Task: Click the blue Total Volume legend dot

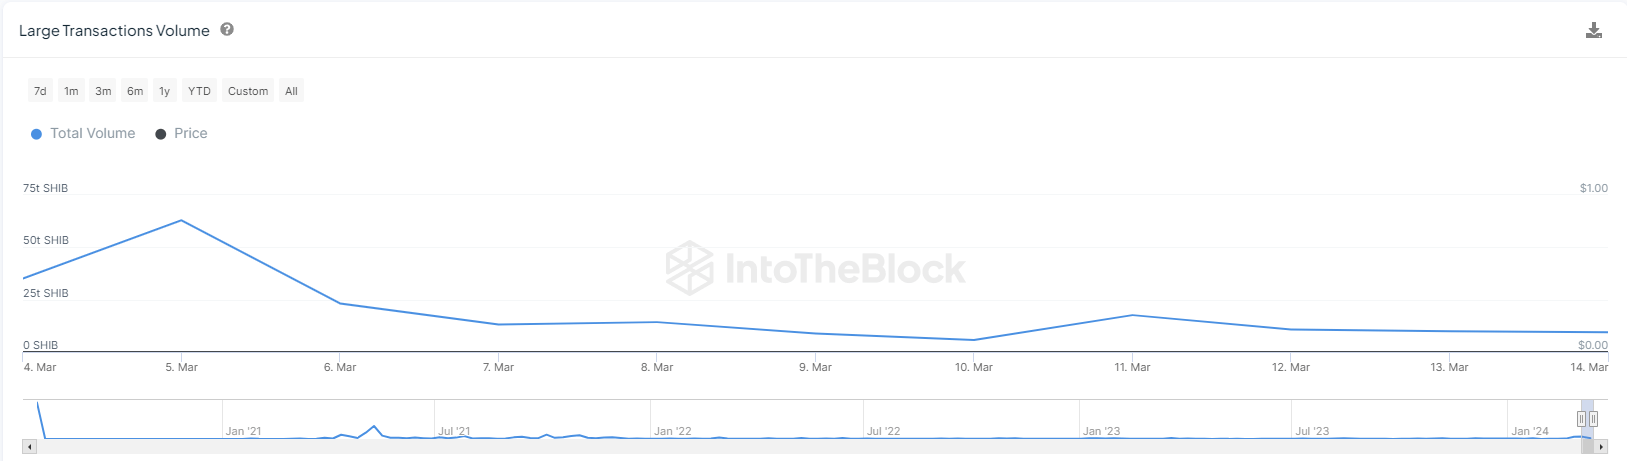Action: (x=36, y=134)
